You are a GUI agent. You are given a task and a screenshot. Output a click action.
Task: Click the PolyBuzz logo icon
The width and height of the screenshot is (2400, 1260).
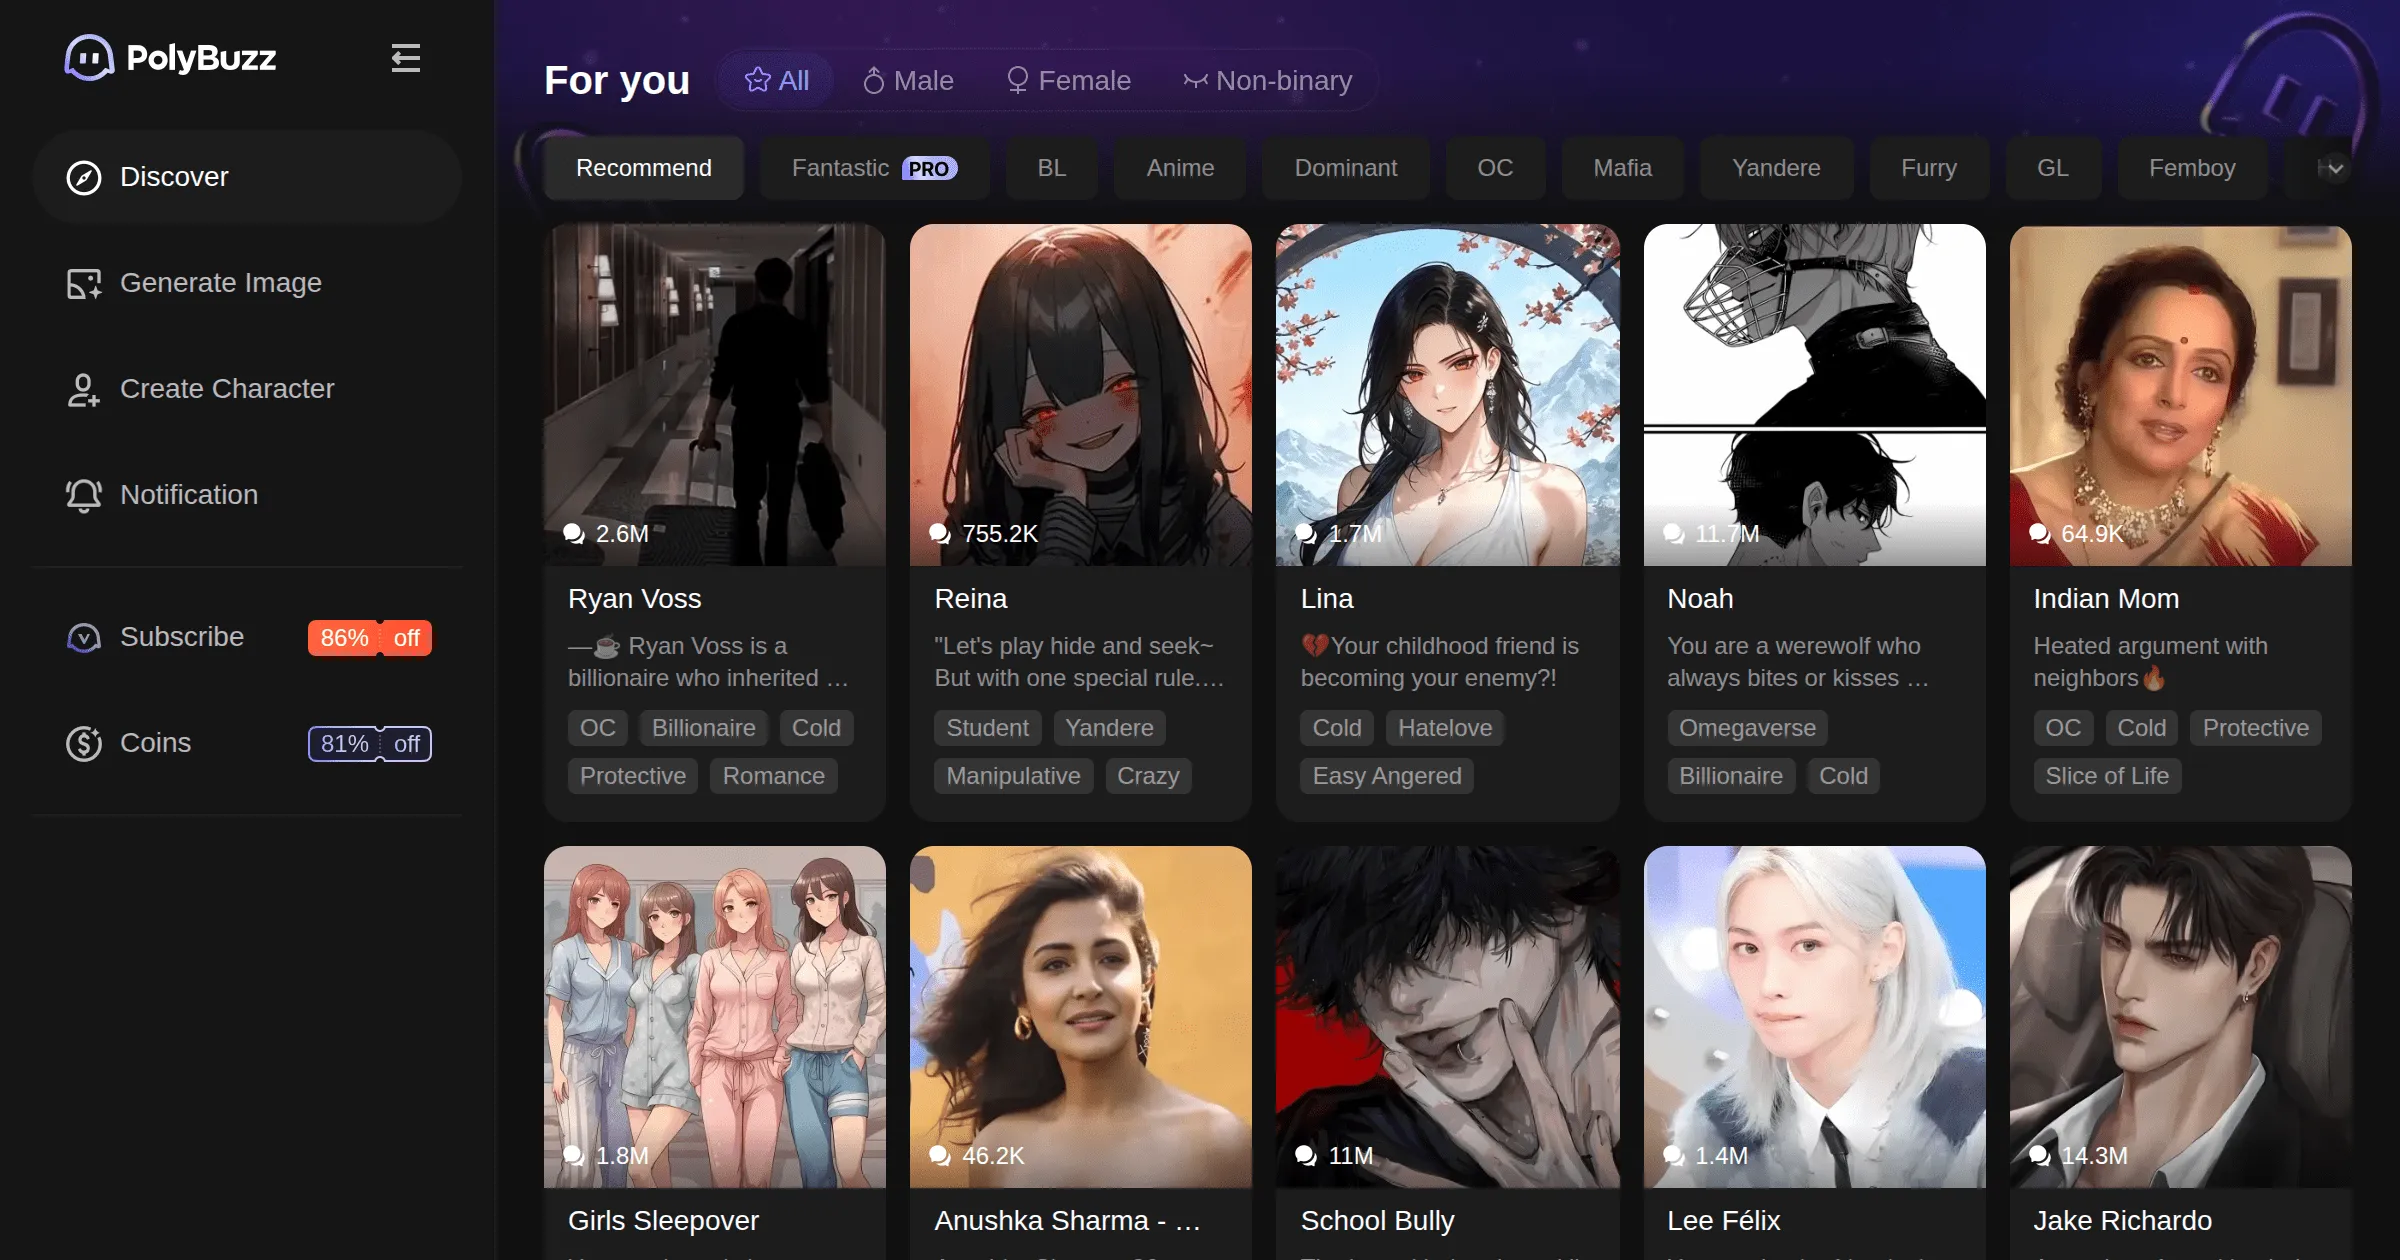[89, 59]
